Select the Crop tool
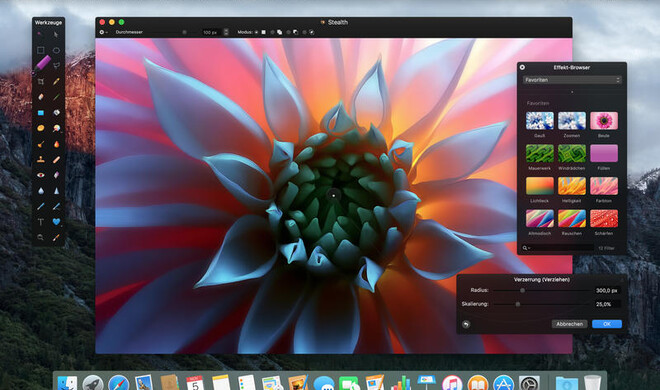The height and width of the screenshot is (390, 660). point(40,81)
